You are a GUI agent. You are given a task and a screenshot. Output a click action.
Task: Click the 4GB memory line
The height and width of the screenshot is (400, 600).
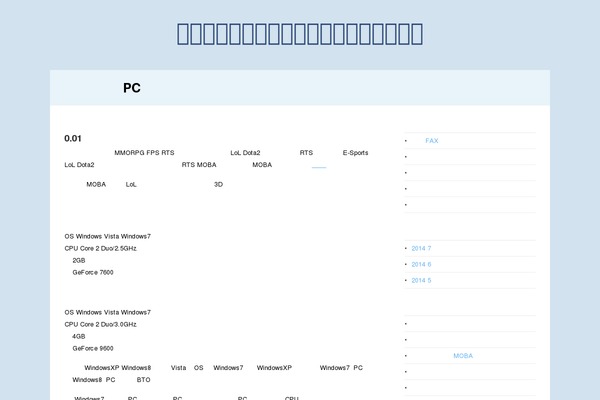click(79, 336)
